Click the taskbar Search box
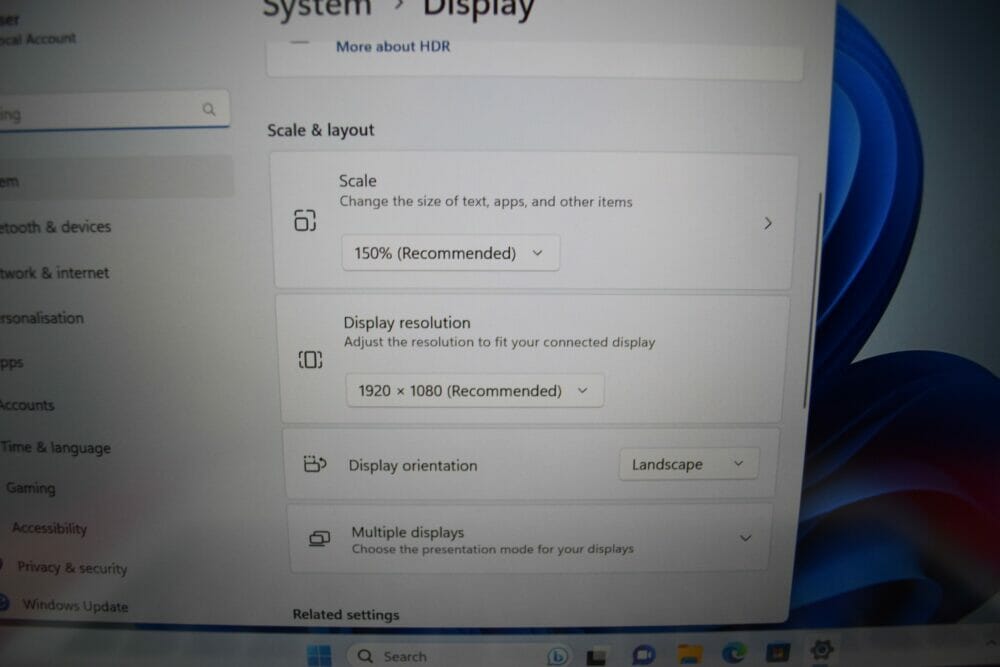Screen dimensions: 1000x667 point(459,656)
